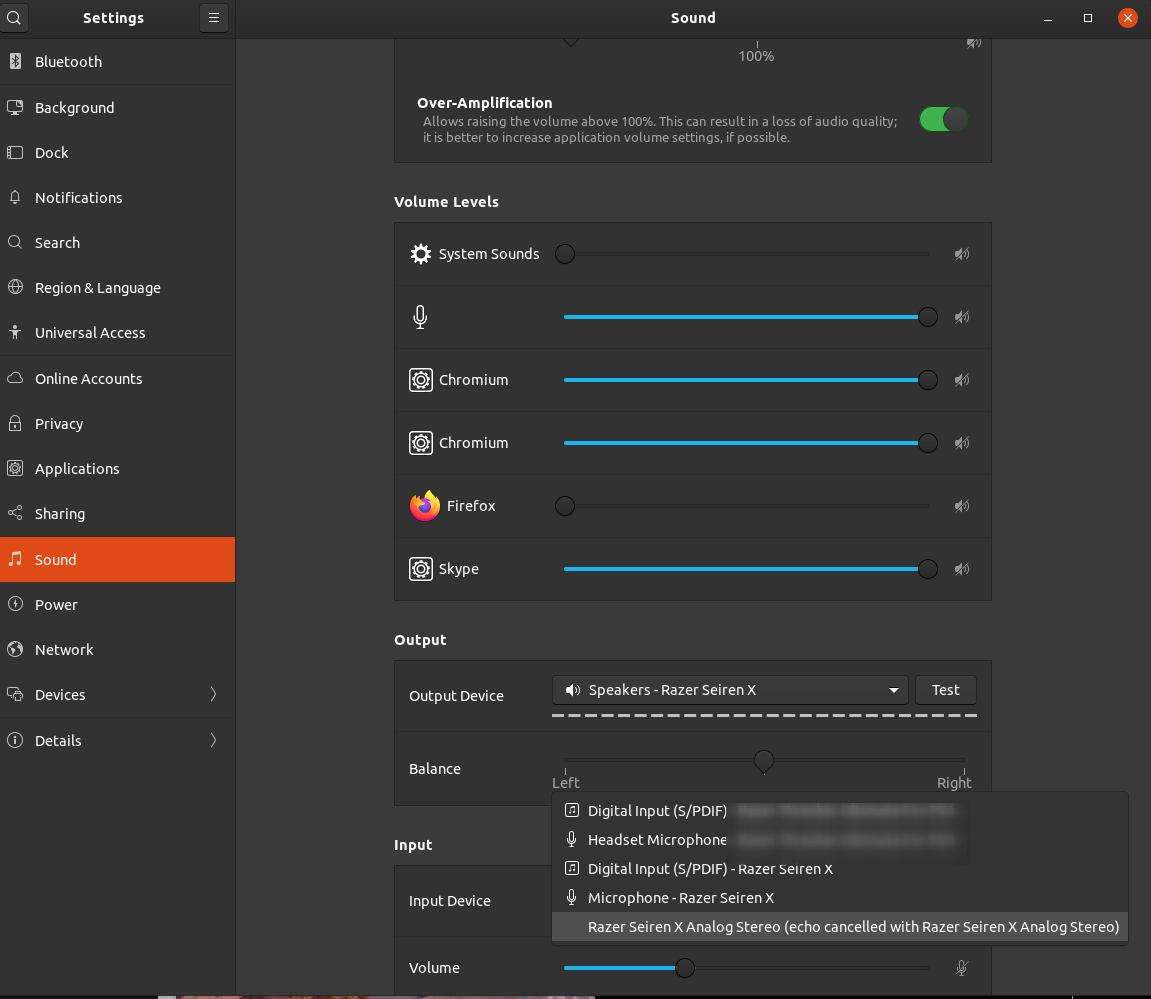Mute the Chromium volume stream
The width and height of the screenshot is (1151, 999).
(961, 380)
